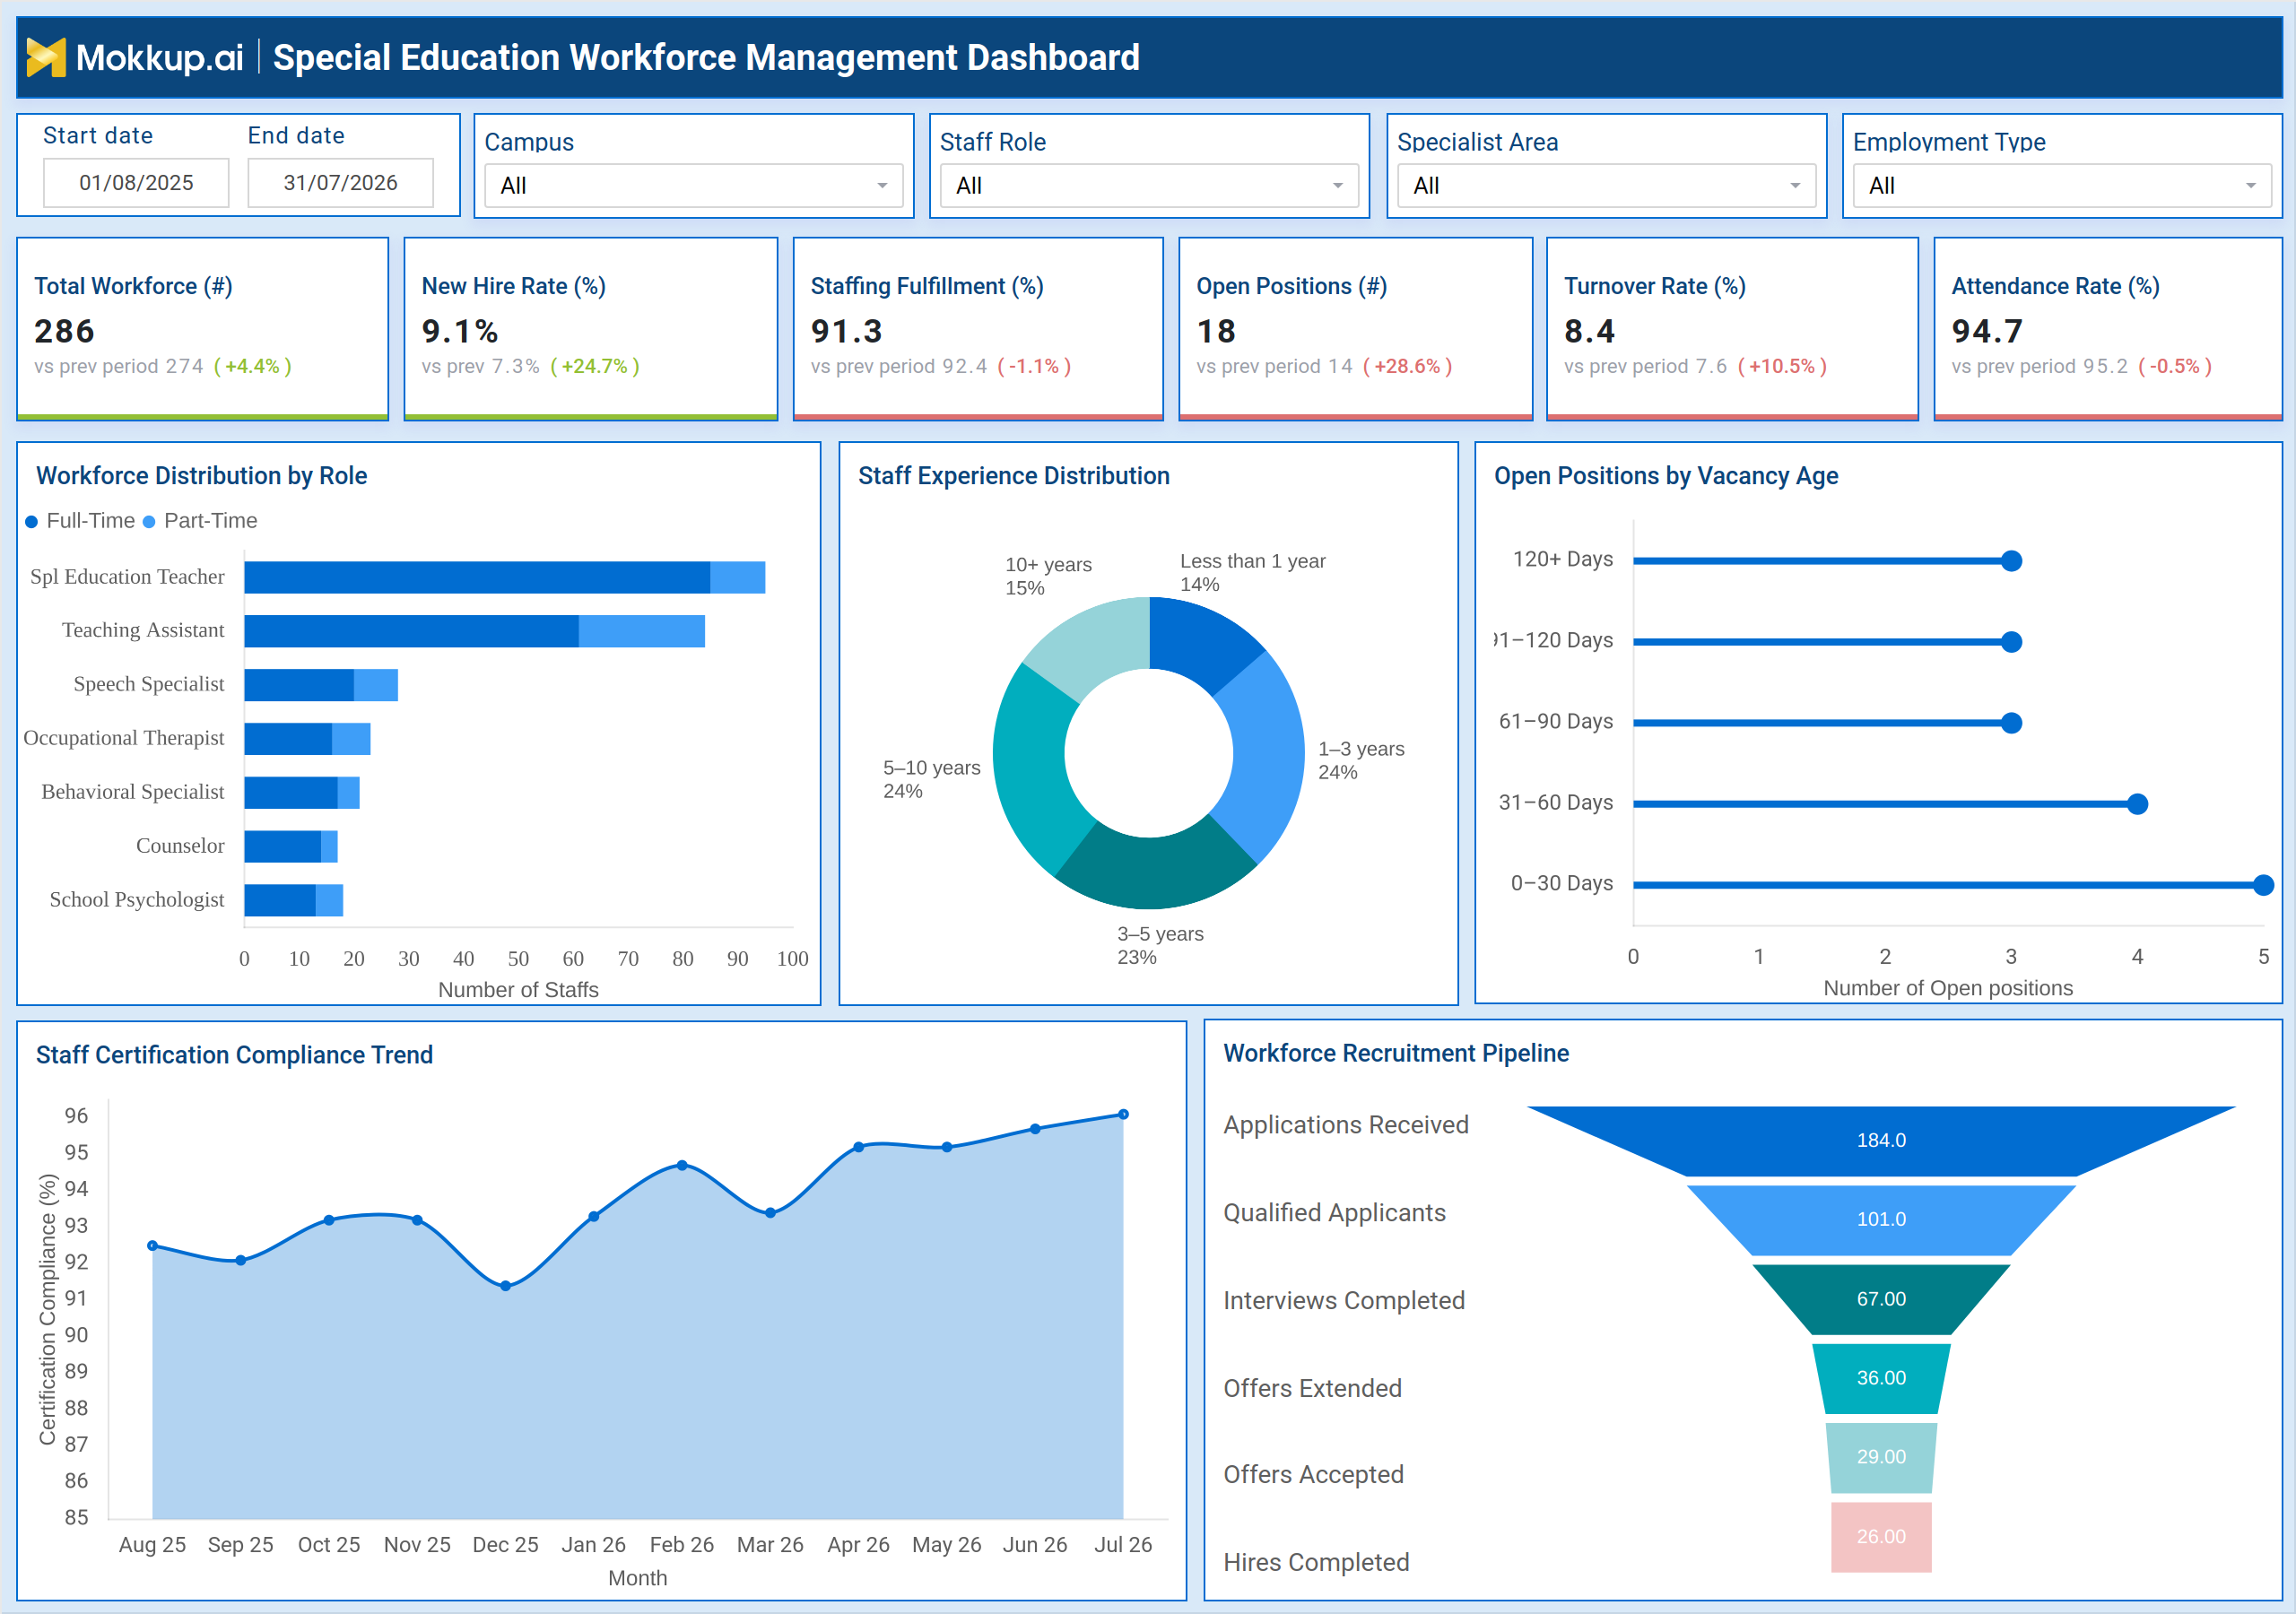Click Open Positions value 18
Image resolution: width=2296 pixels, height=1614 pixels.
pos(1216,331)
